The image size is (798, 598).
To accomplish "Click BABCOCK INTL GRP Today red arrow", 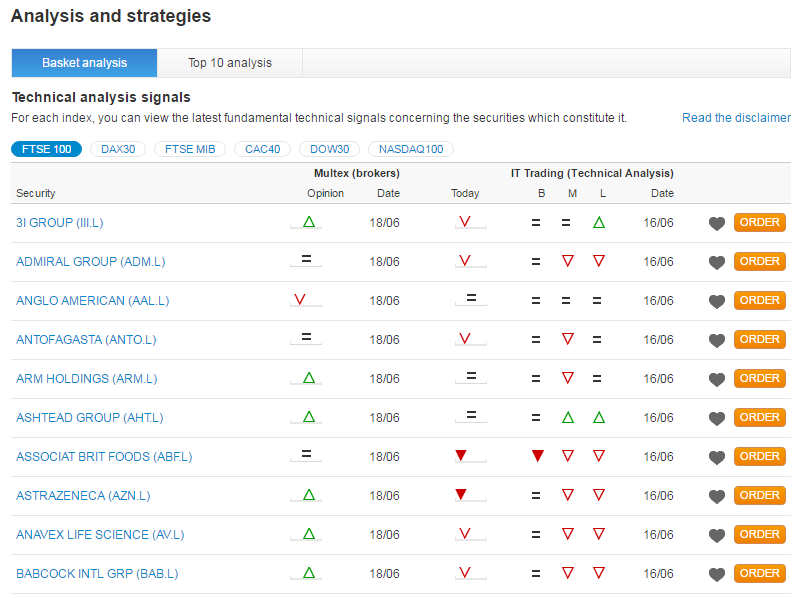I will coord(465,572).
